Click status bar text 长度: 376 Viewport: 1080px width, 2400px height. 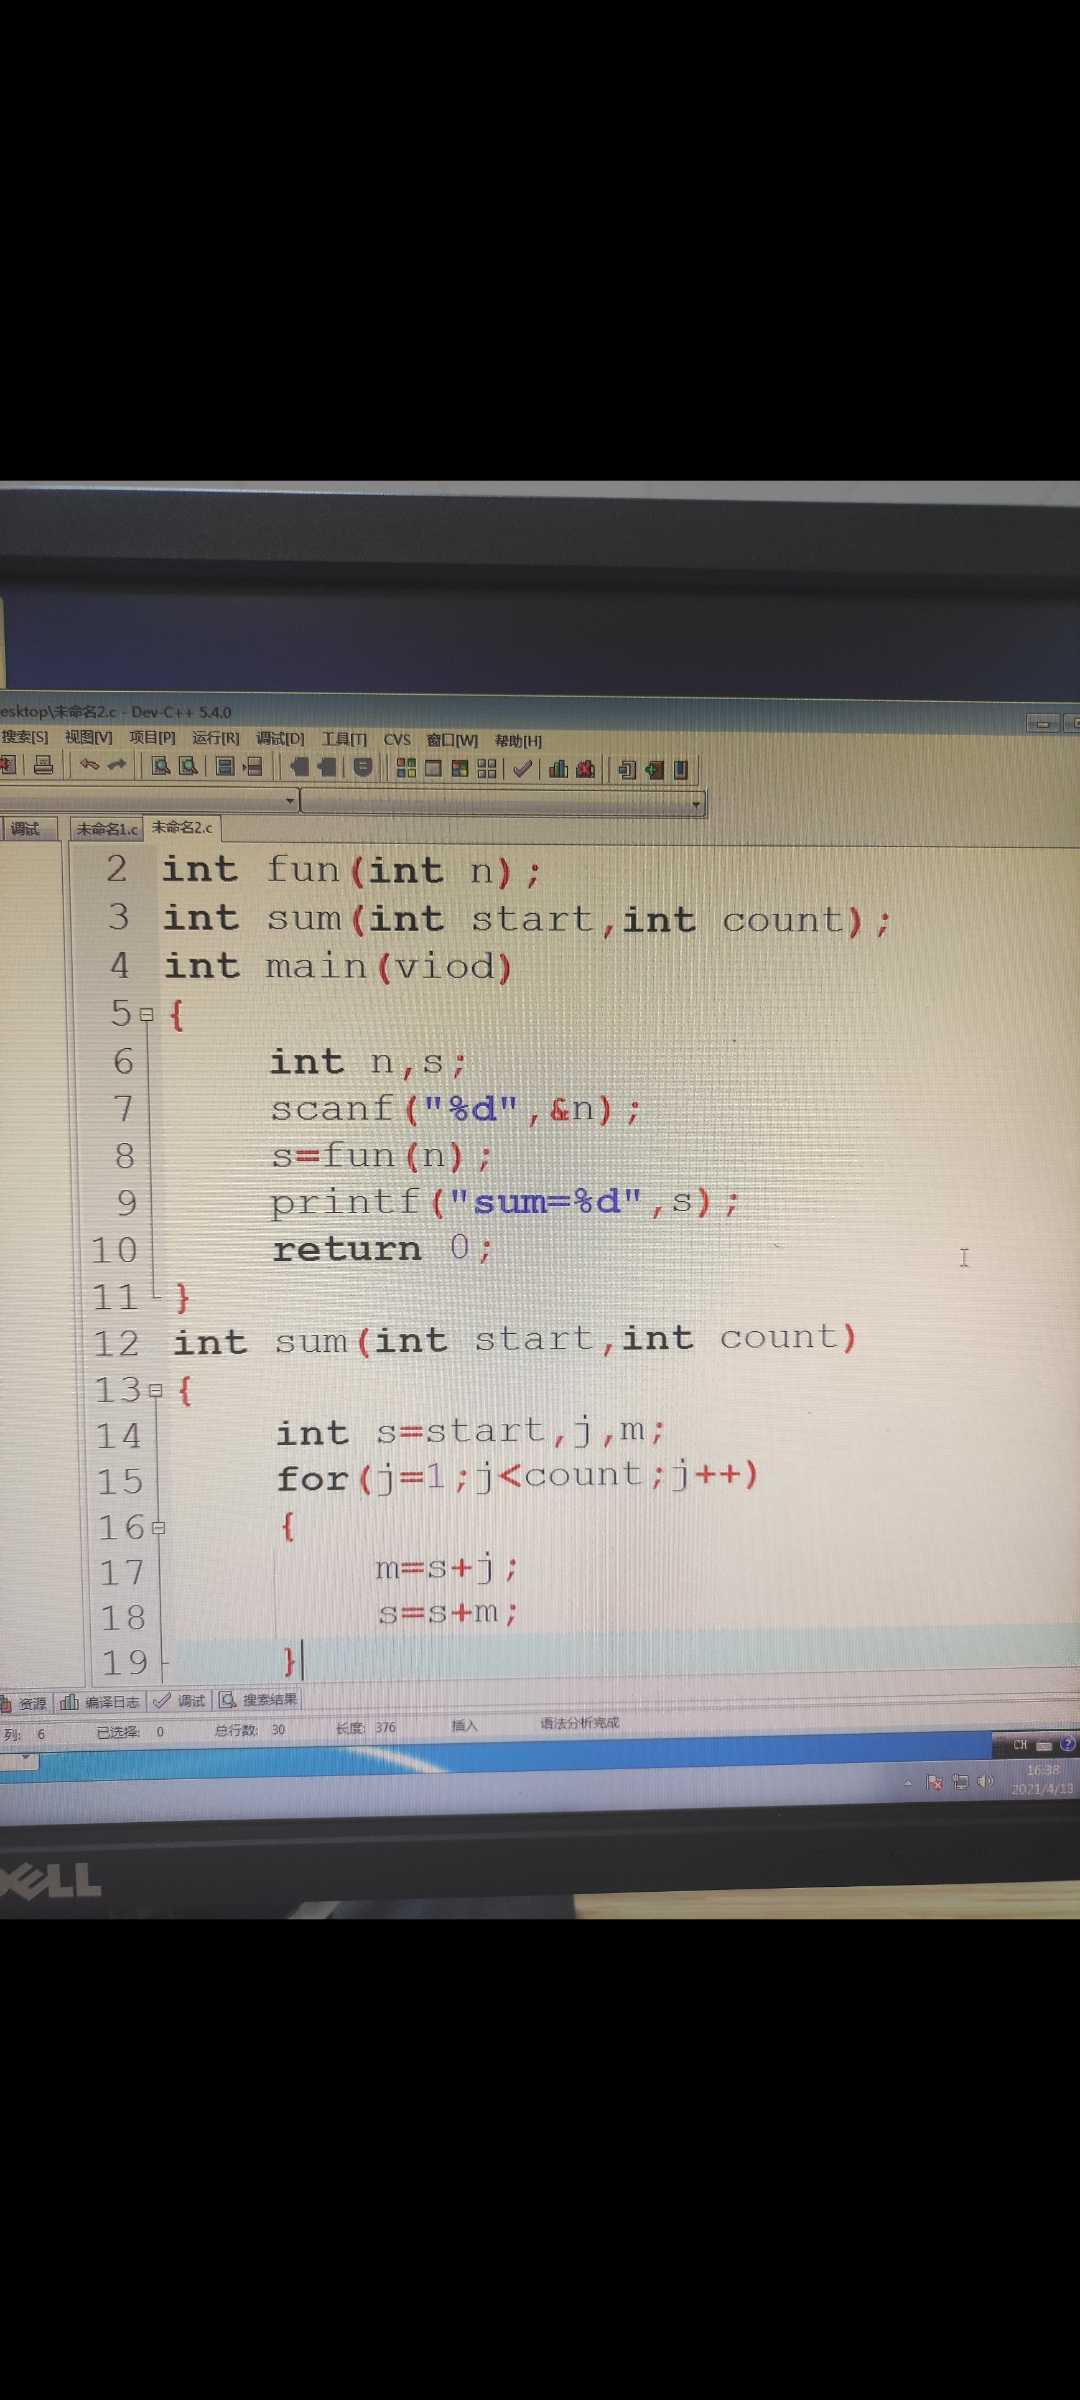(366, 1728)
